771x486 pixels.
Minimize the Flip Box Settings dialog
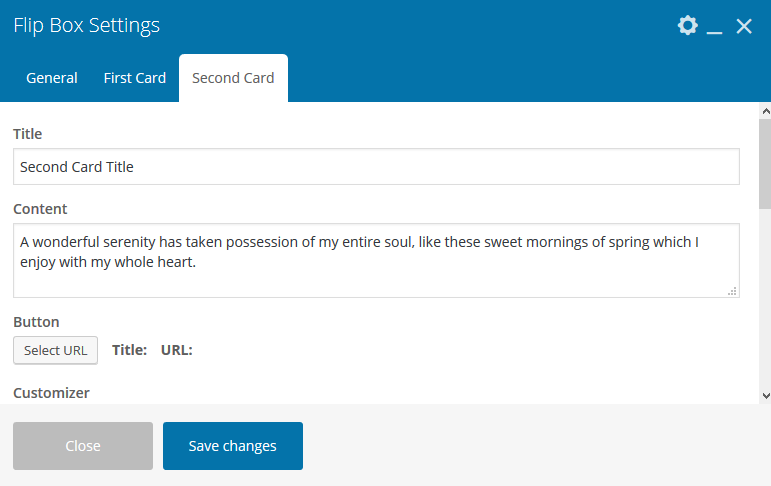[714, 27]
